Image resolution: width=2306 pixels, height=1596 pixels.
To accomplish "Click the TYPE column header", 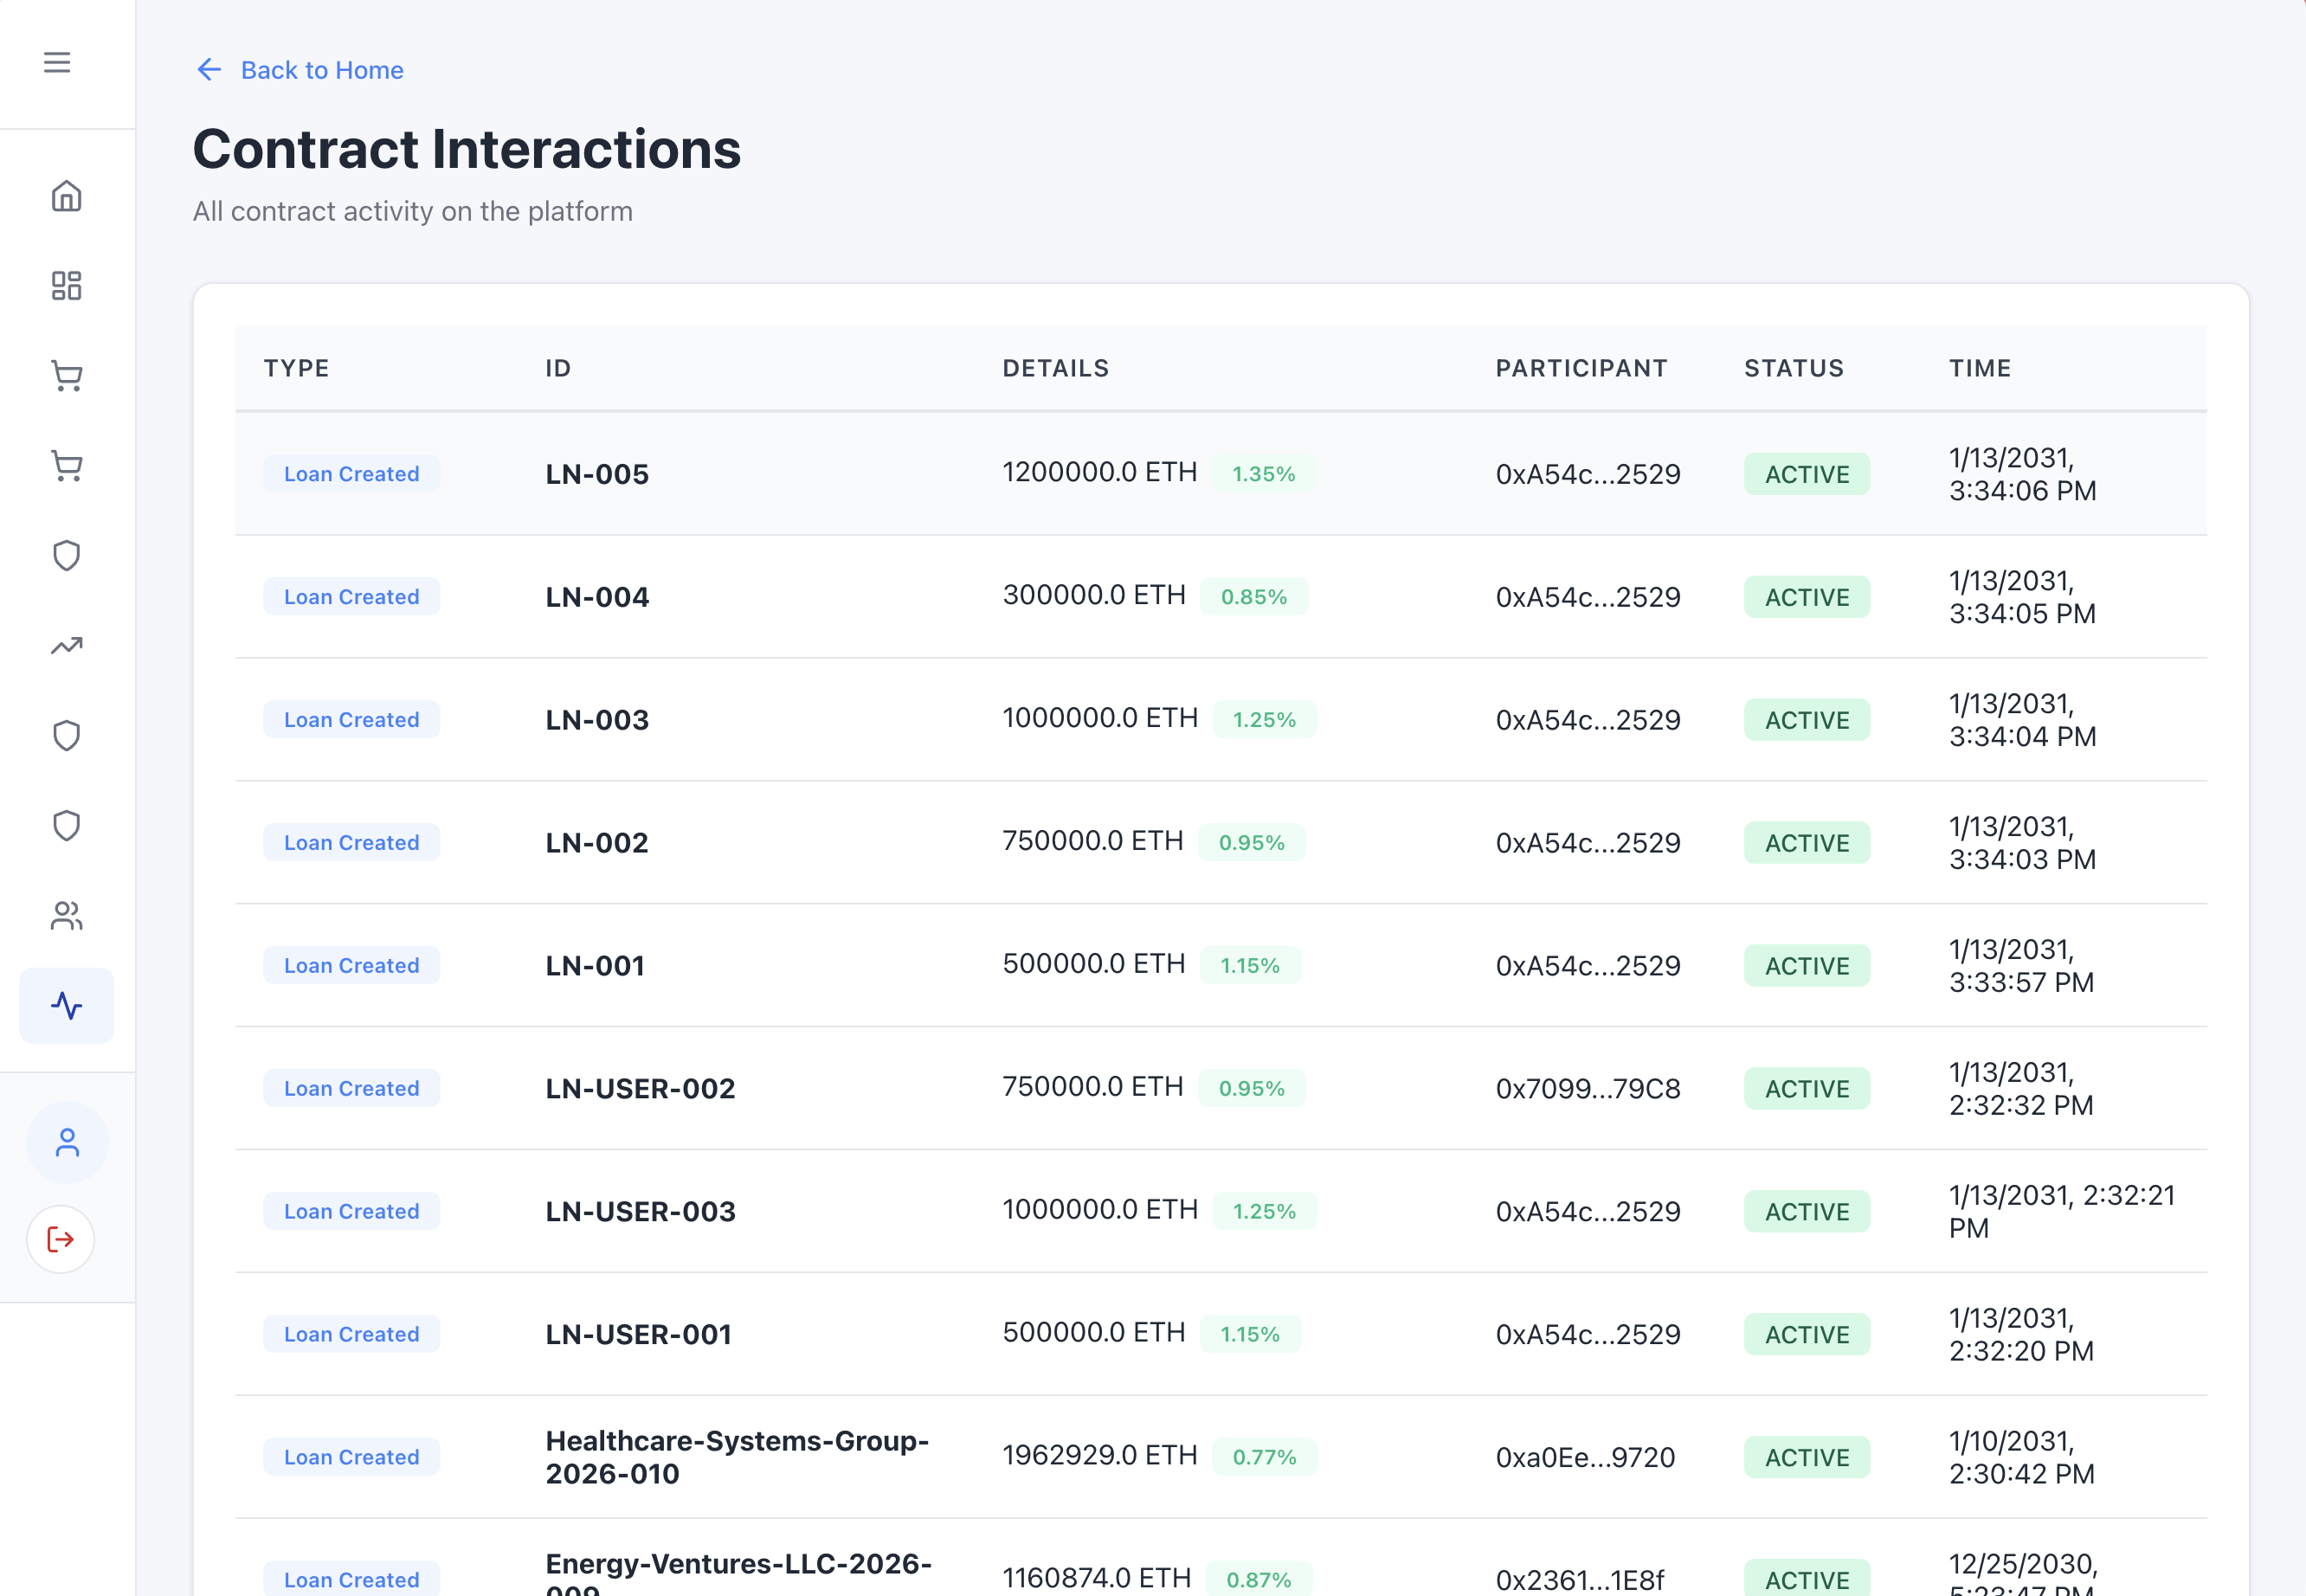I will tap(296, 368).
